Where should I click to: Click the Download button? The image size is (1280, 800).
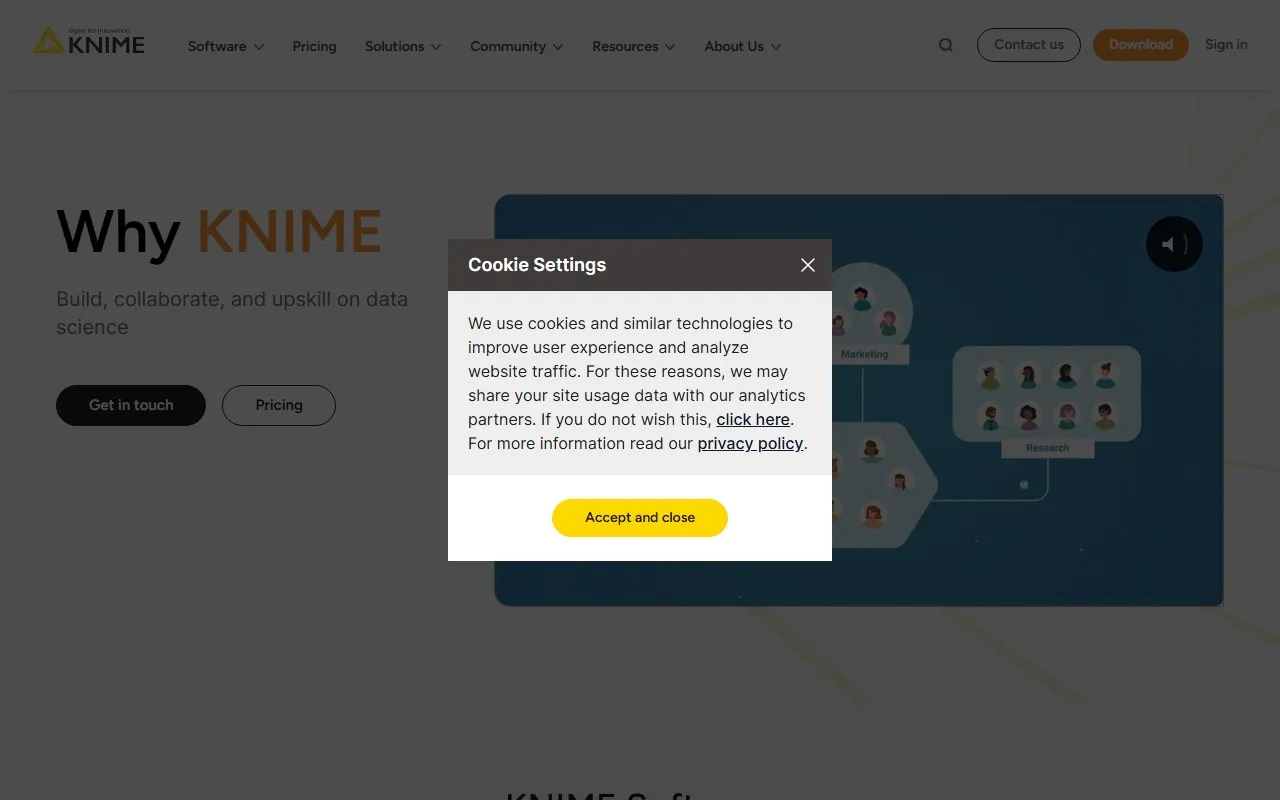[x=1140, y=44]
